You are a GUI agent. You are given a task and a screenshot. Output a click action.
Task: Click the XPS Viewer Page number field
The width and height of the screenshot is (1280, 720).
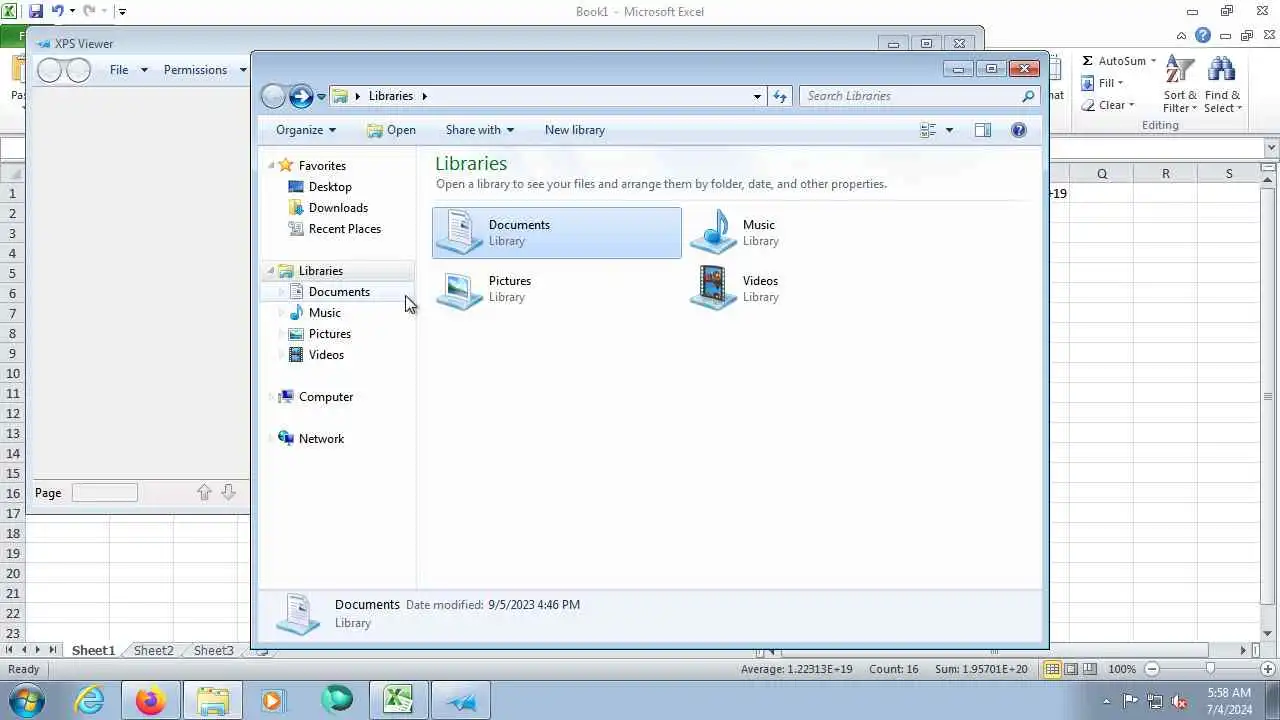tap(105, 492)
